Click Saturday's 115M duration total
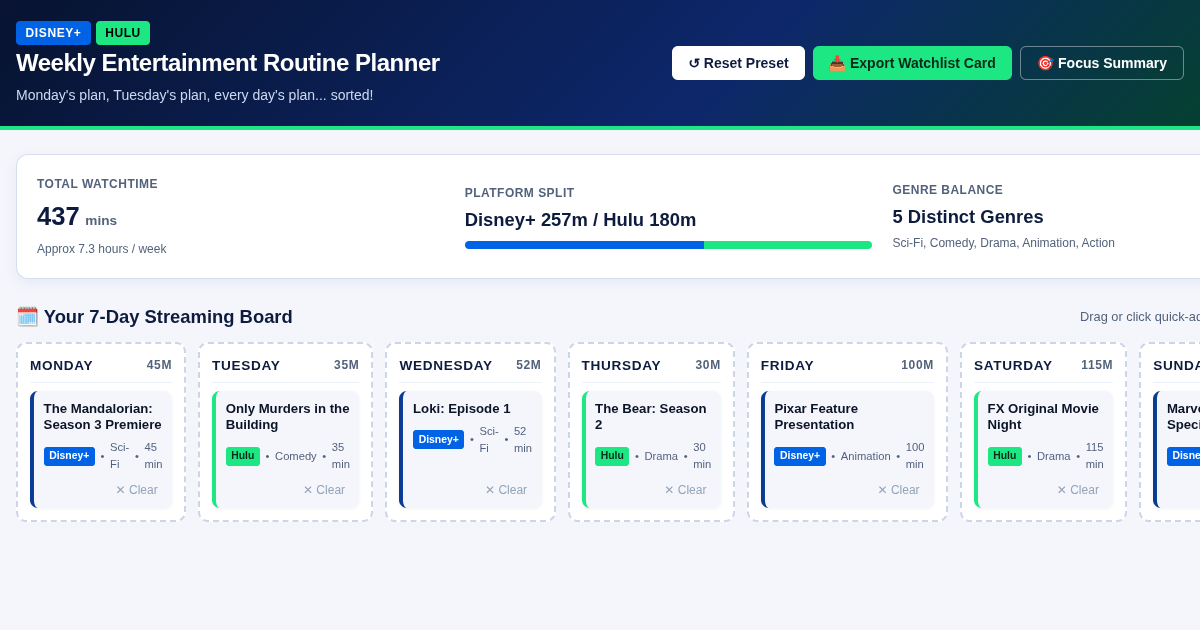1200x630 pixels. click(x=1097, y=365)
